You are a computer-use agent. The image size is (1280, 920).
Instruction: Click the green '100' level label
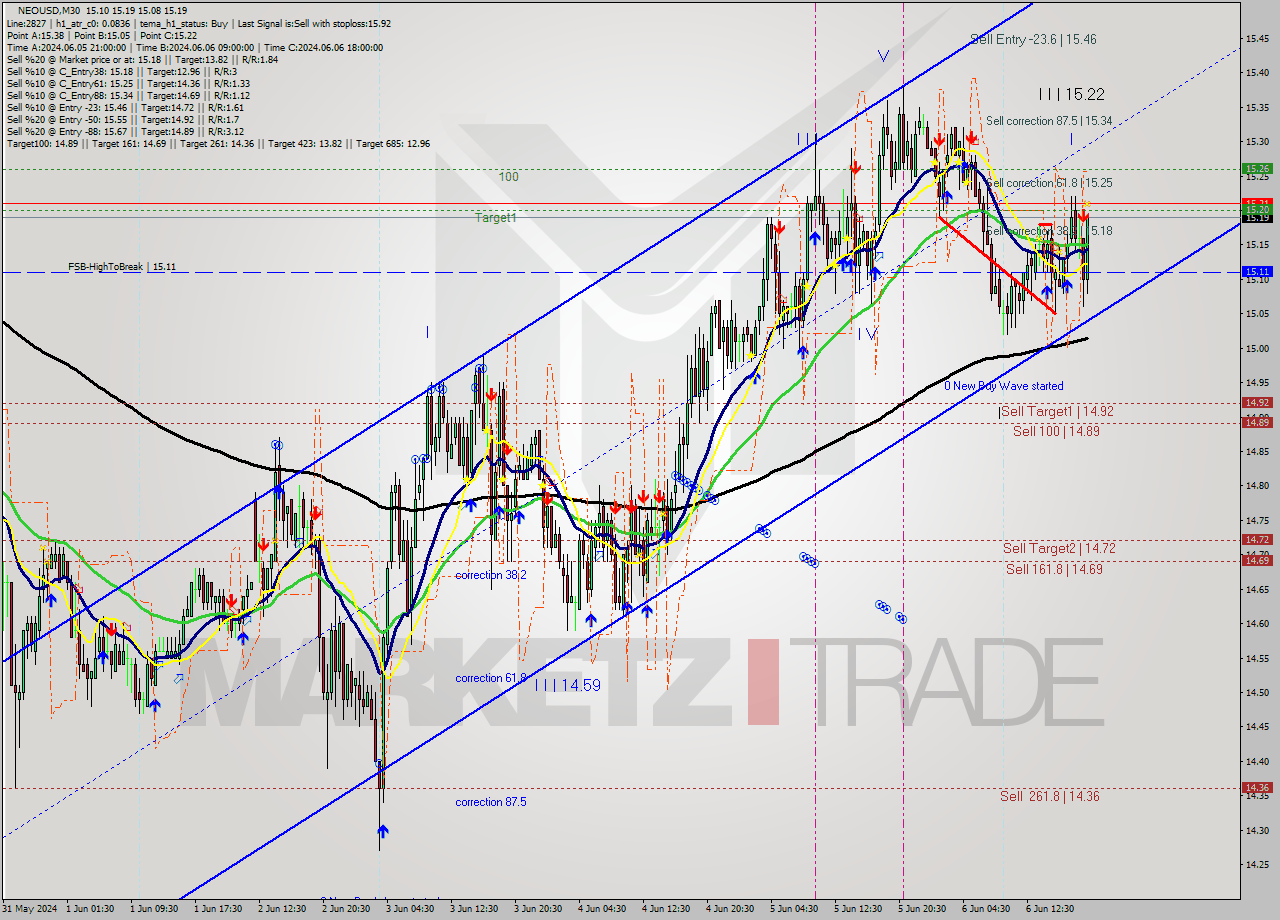click(509, 177)
